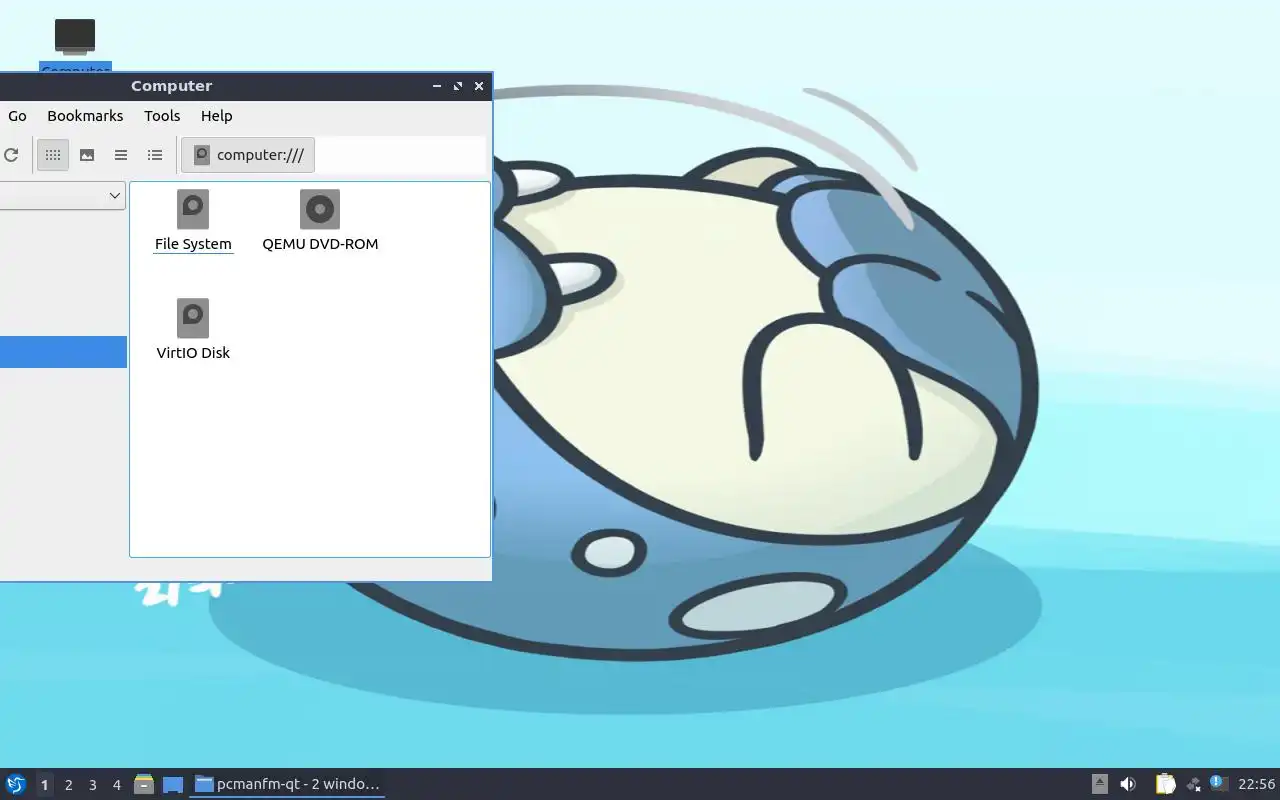Click the File System label text
1280x800 pixels.
tap(193, 244)
